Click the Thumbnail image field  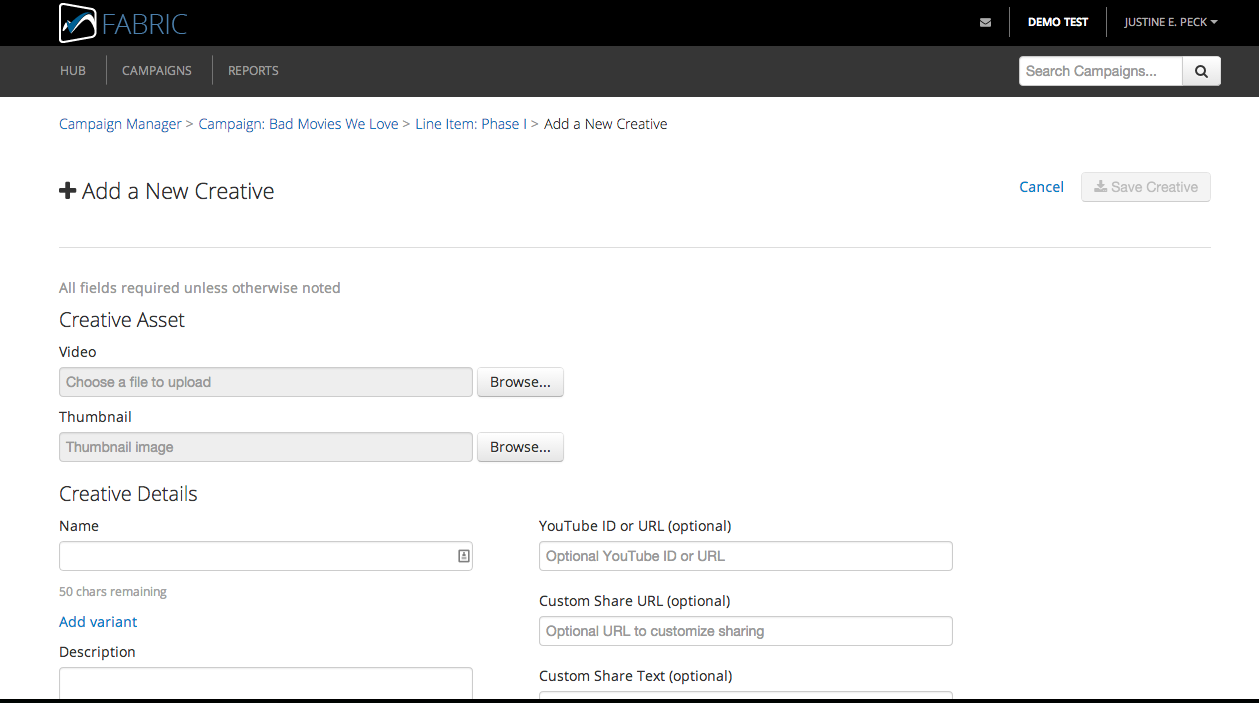pyautogui.click(x=266, y=447)
